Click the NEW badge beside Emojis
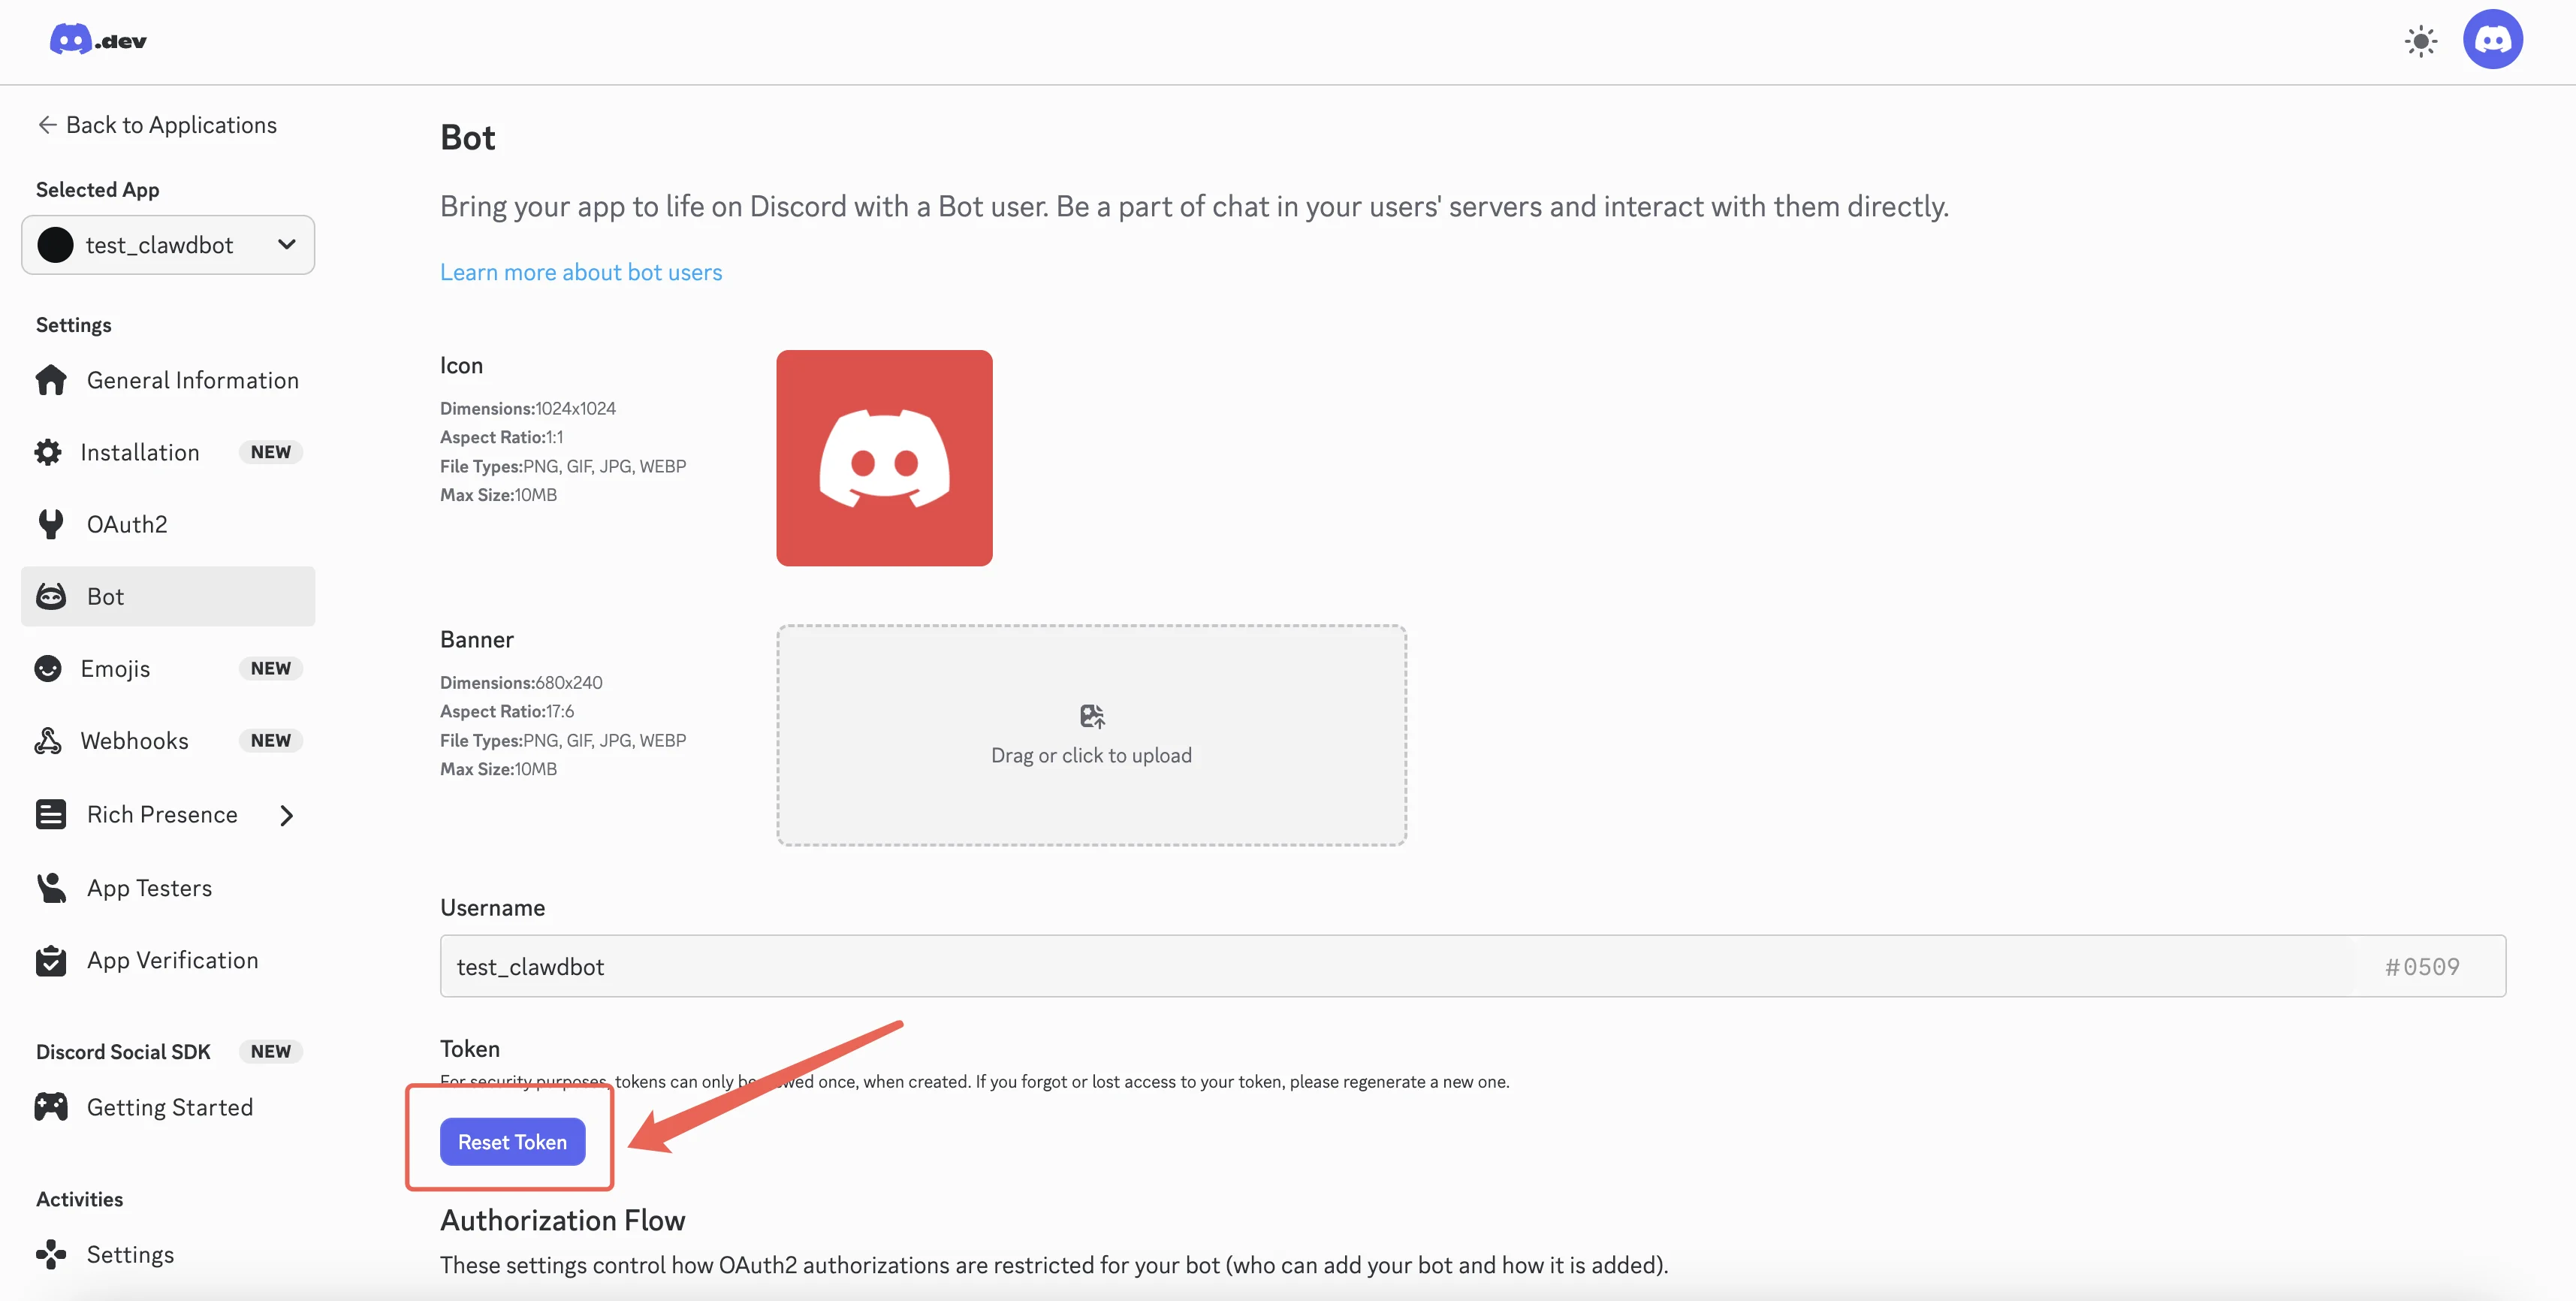 (271, 668)
